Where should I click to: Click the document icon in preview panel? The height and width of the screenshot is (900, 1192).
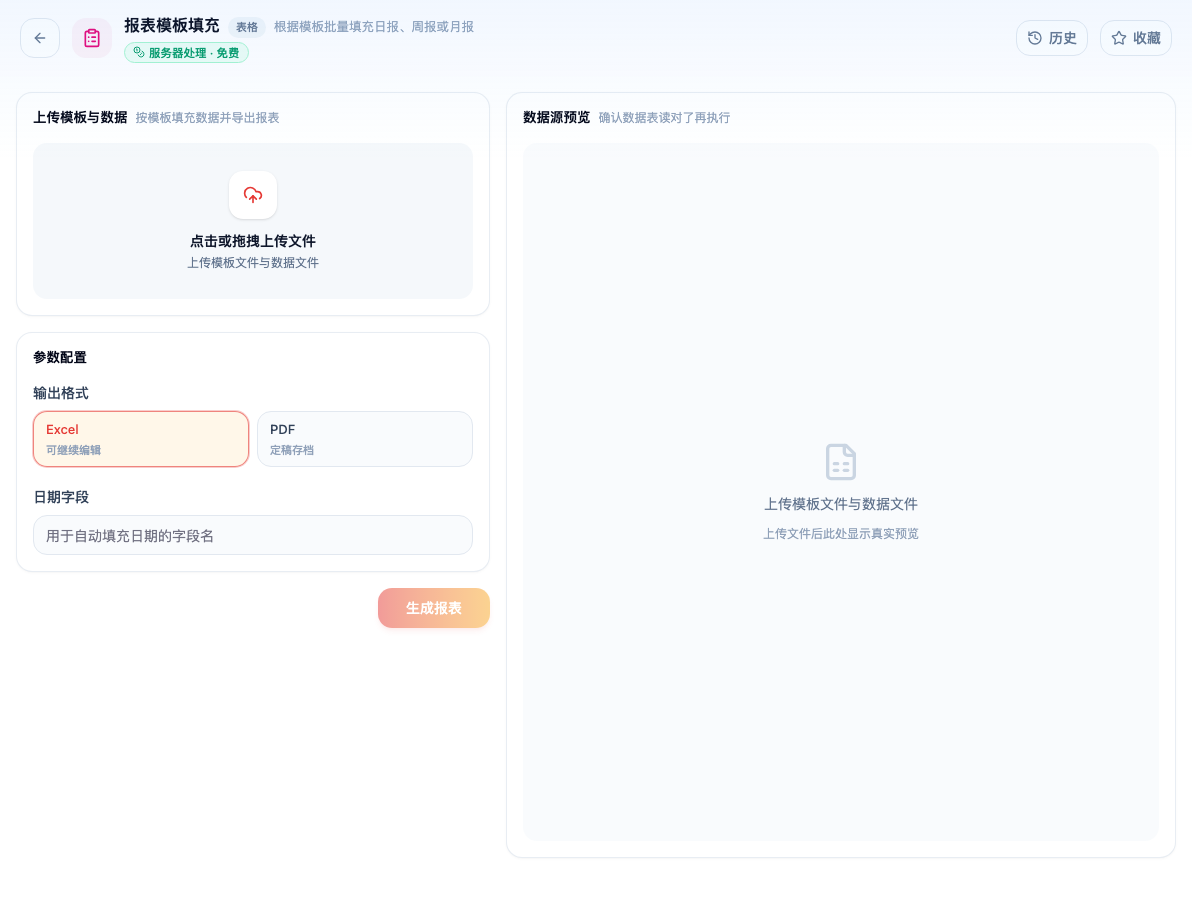[x=841, y=462]
